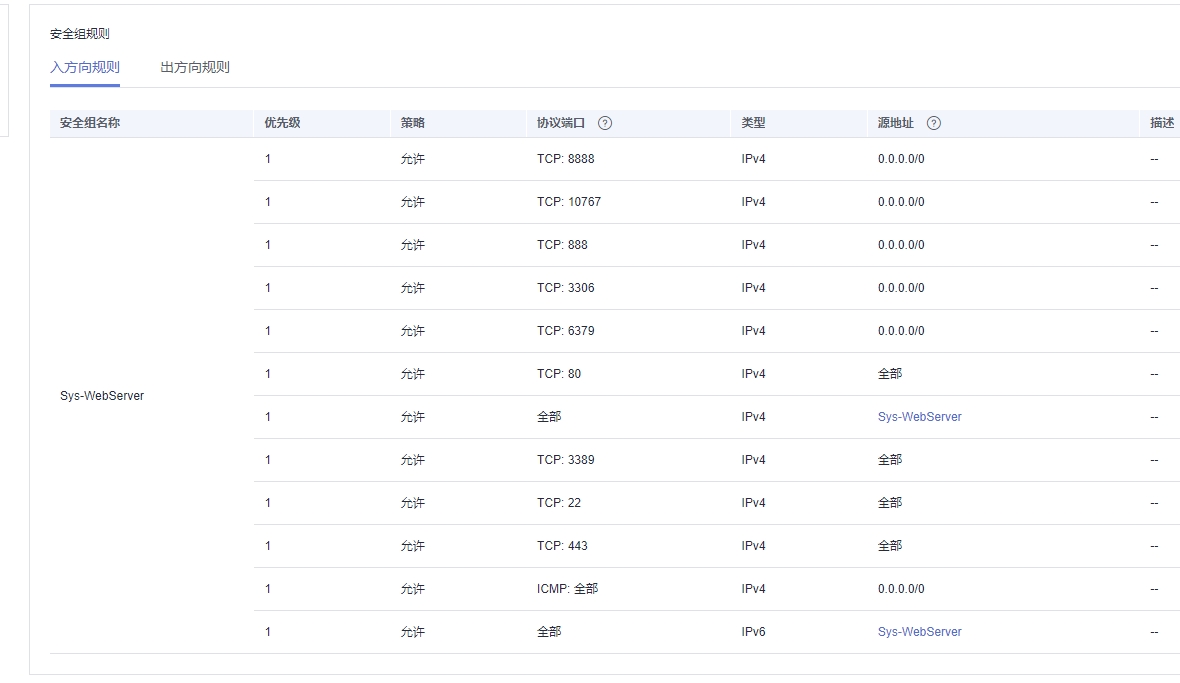Image resolution: width=1180 pixels, height=683 pixels.
Task: Click 0.0.0.0/0 source in TCP: 8888 row
Action: click(x=901, y=159)
